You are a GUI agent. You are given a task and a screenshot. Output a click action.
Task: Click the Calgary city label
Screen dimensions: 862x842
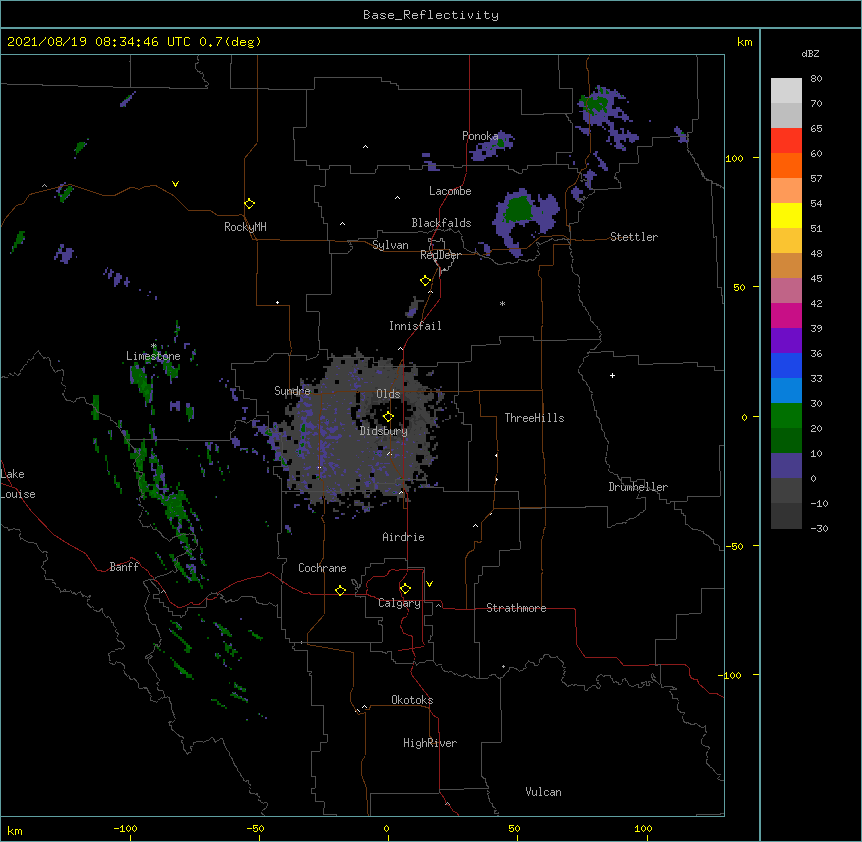click(x=399, y=603)
